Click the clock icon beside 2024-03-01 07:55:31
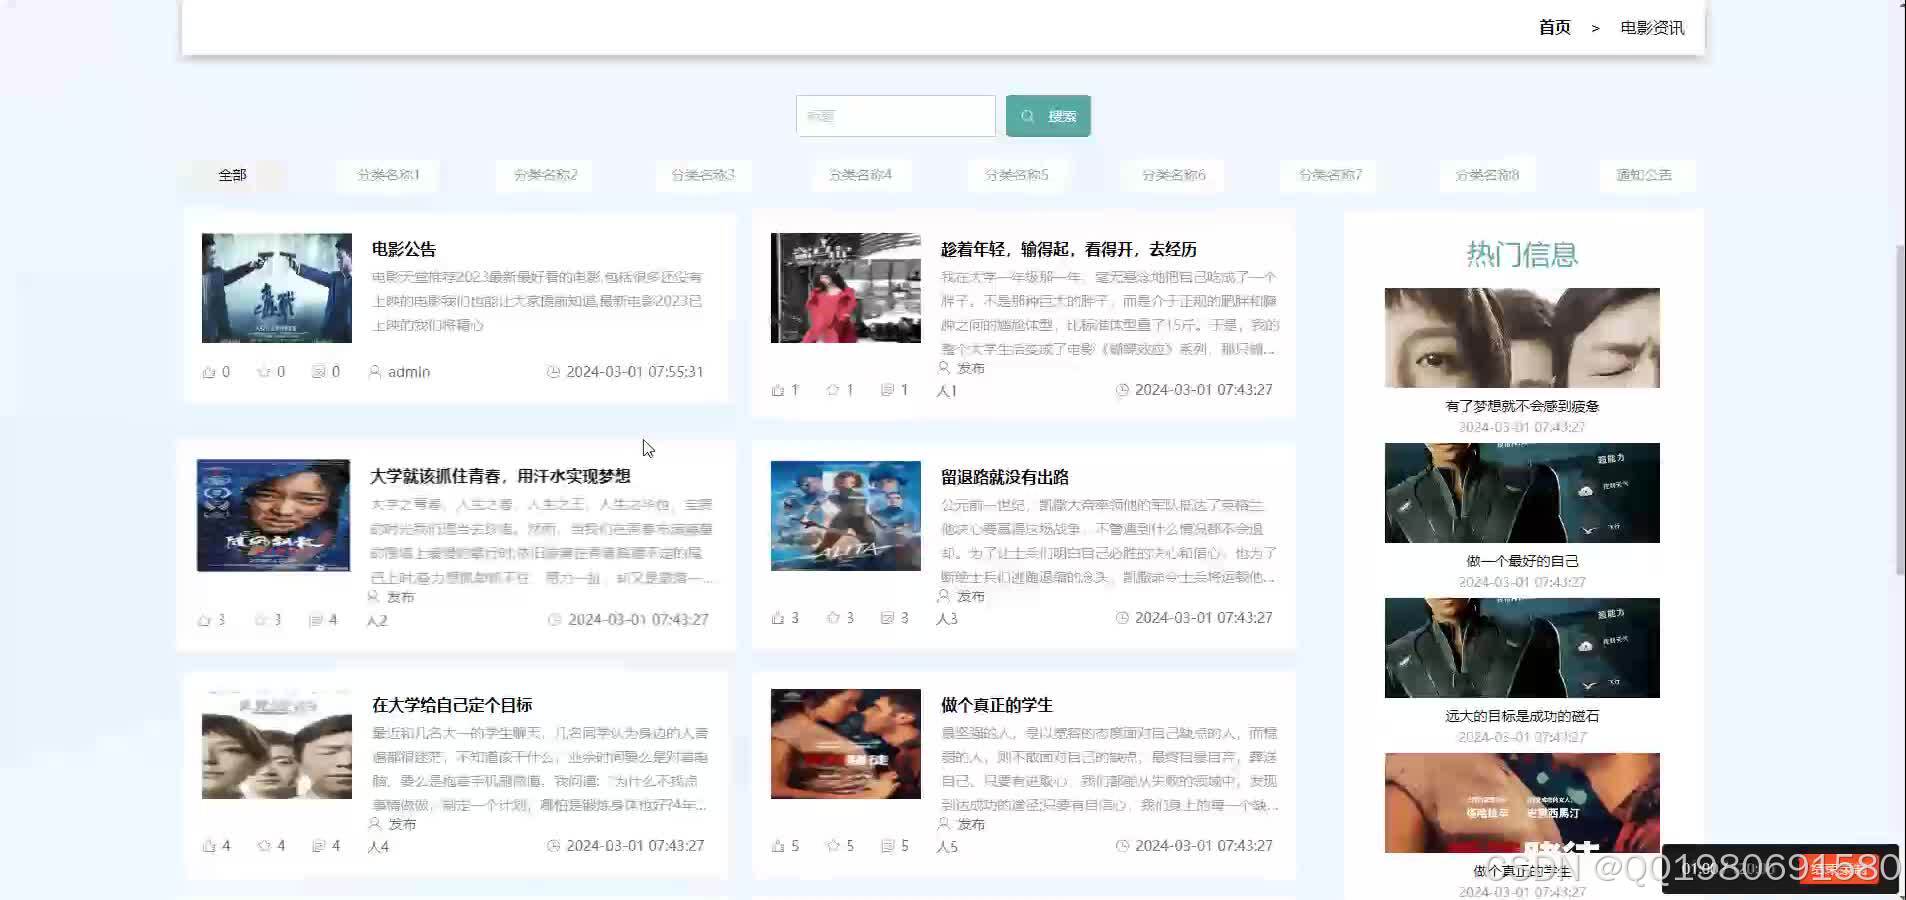This screenshot has height=900, width=1906. tap(556, 371)
